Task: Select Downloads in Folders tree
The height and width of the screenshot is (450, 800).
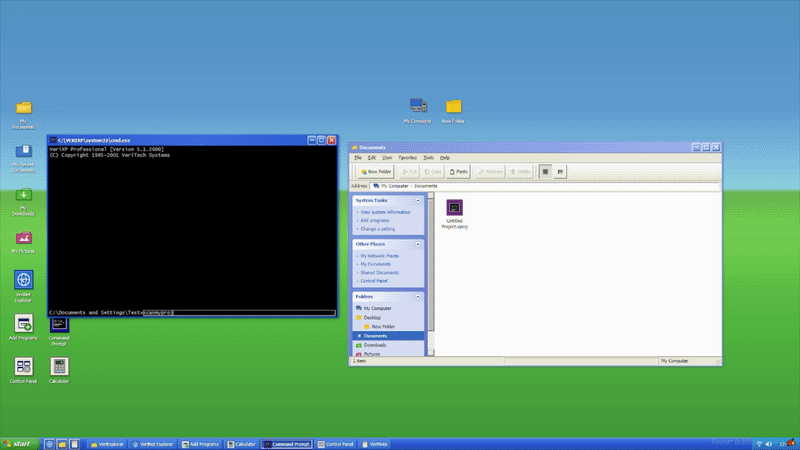Action: tap(388, 345)
